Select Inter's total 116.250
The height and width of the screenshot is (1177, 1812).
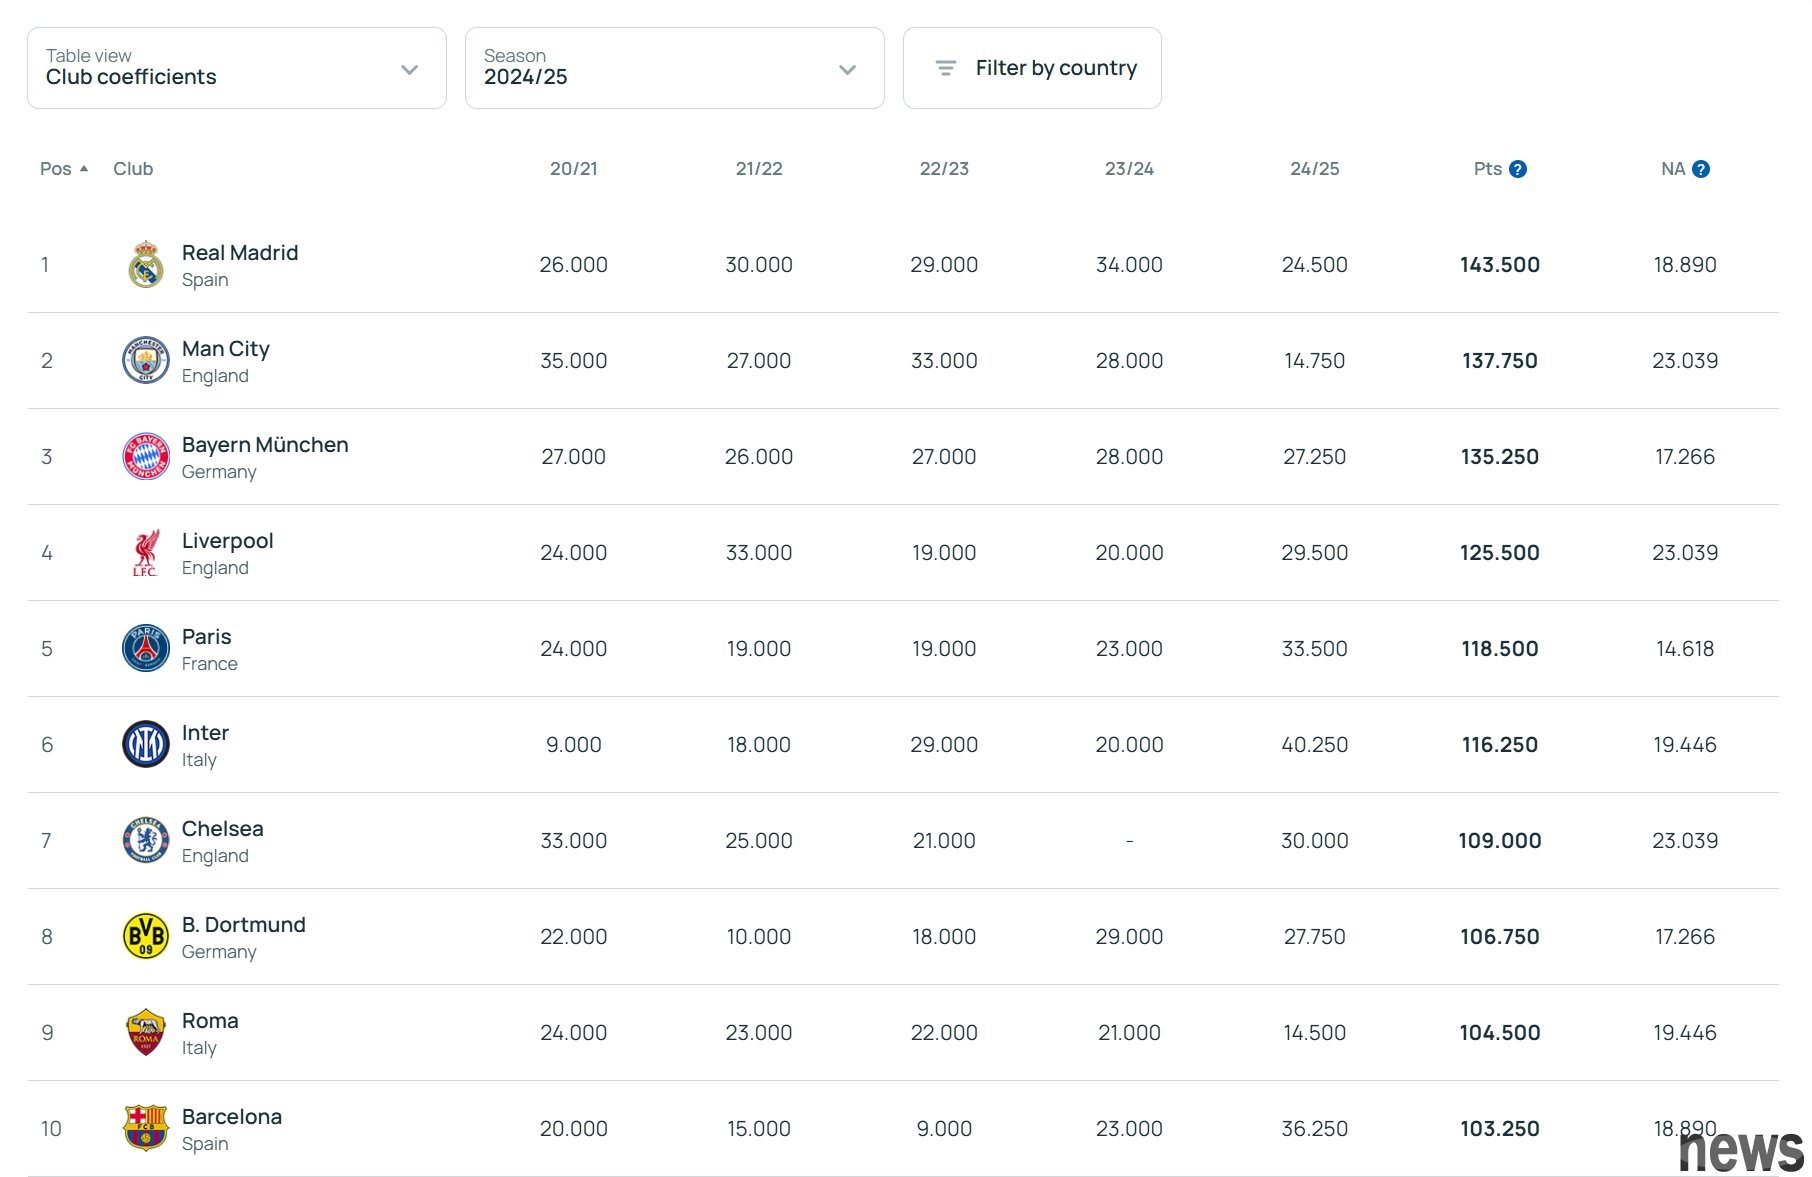click(1500, 745)
